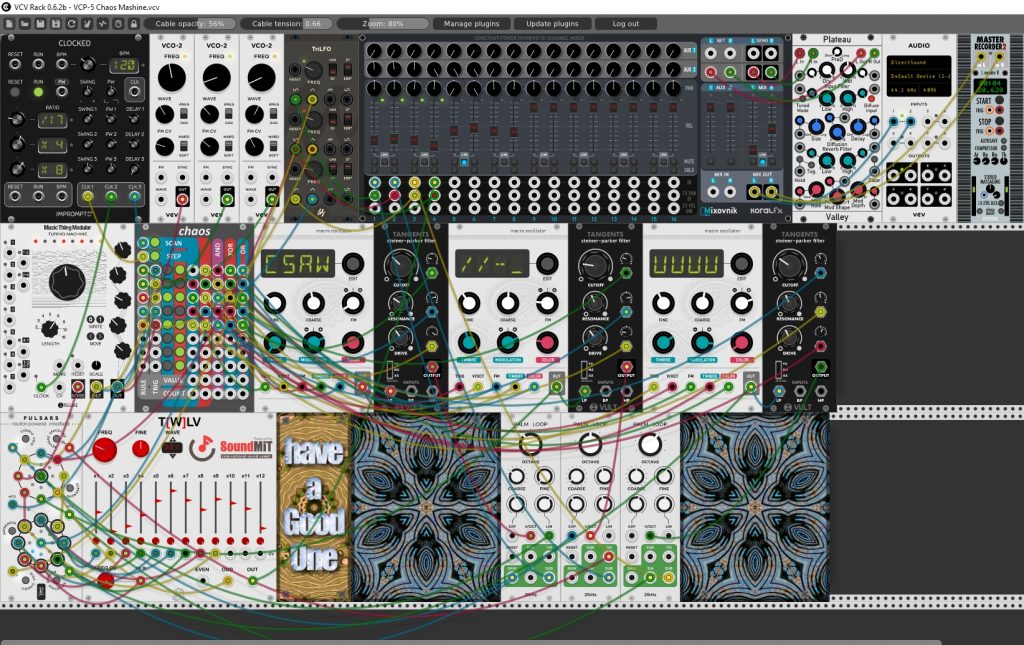The height and width of the screenshot is (645, 1024).
Task: Click the UUUU model display on third macro oscillator
Action: click(x=686, y=264)
